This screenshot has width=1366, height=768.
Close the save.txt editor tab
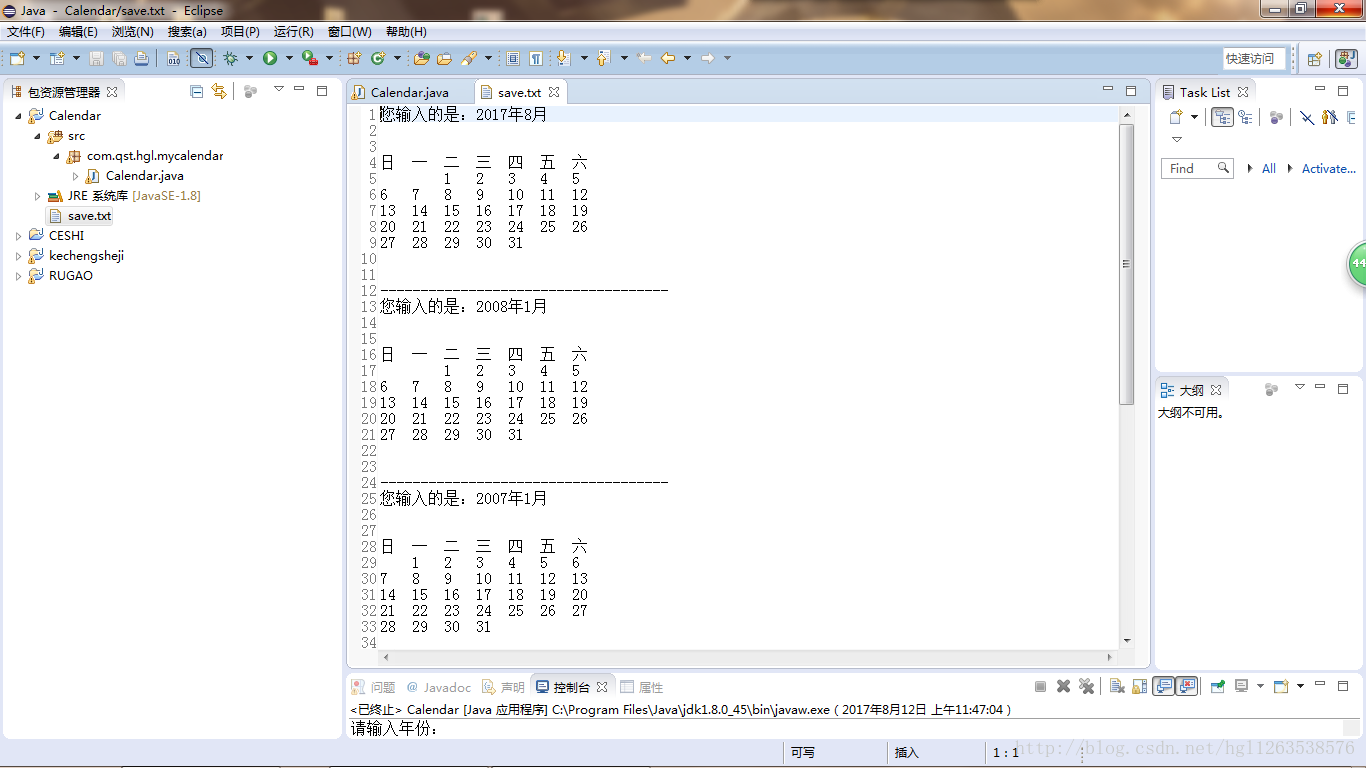point(553,92)
